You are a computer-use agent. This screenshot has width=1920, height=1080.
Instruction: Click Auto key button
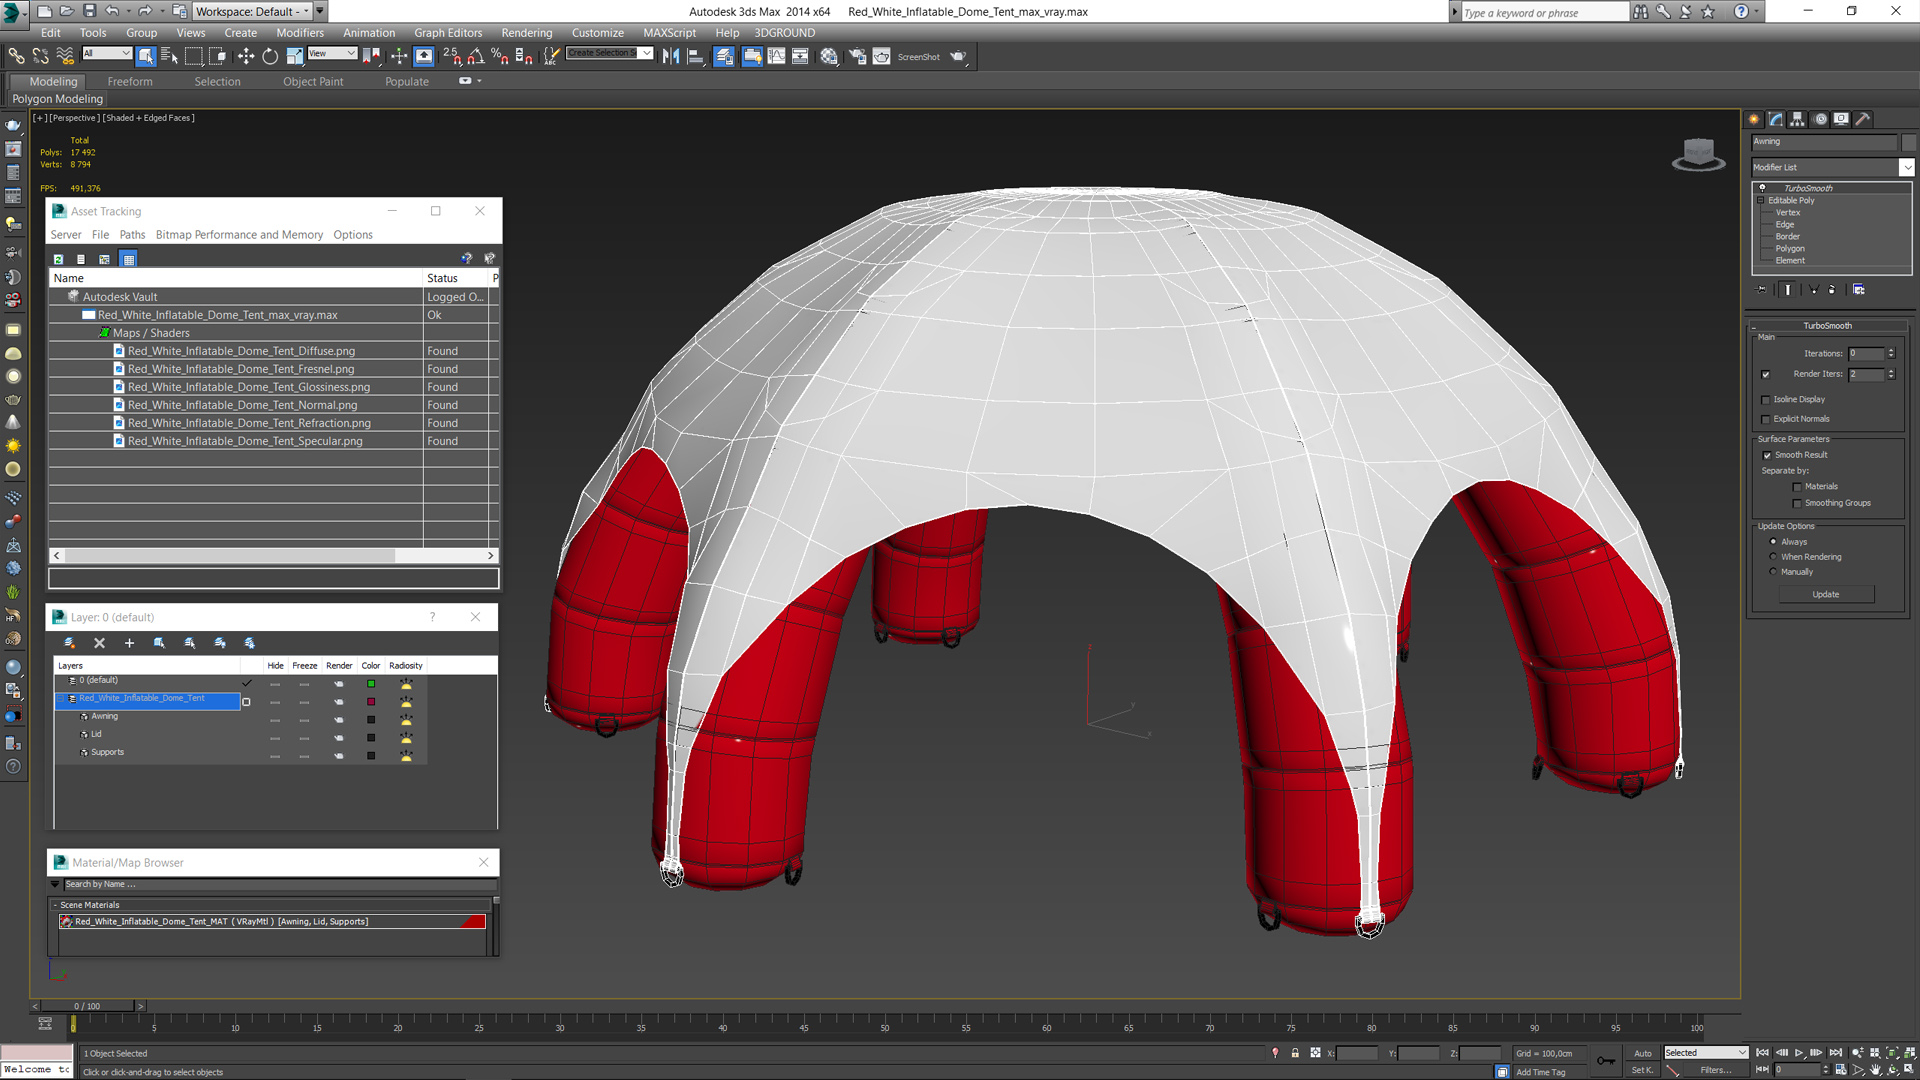(x=1642, y=1053)
